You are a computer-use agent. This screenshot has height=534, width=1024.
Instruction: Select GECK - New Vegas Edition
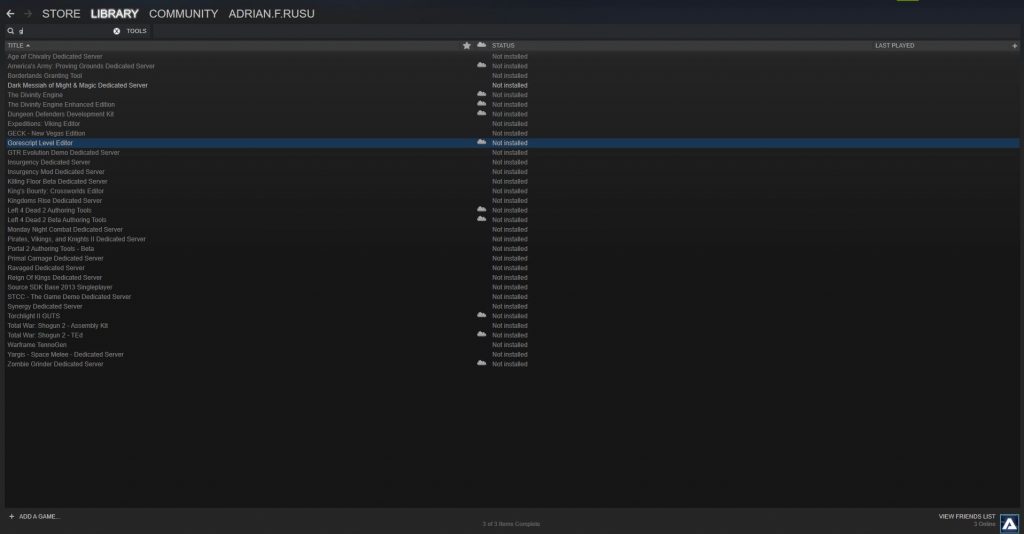(x=46, y=133)
